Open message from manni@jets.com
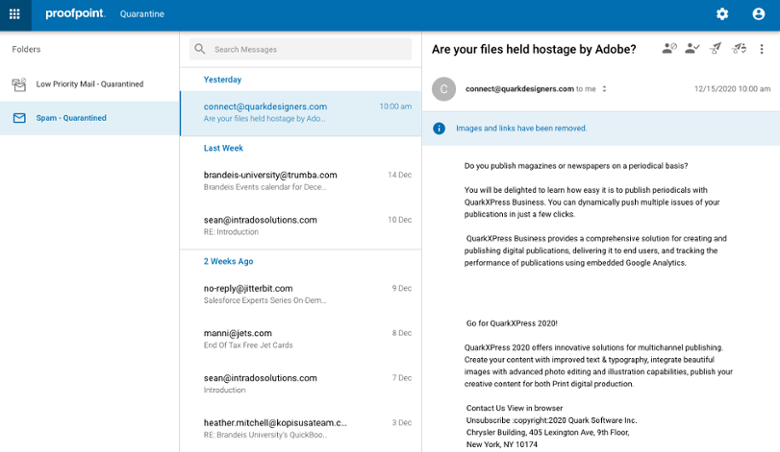 pos(300,339)
